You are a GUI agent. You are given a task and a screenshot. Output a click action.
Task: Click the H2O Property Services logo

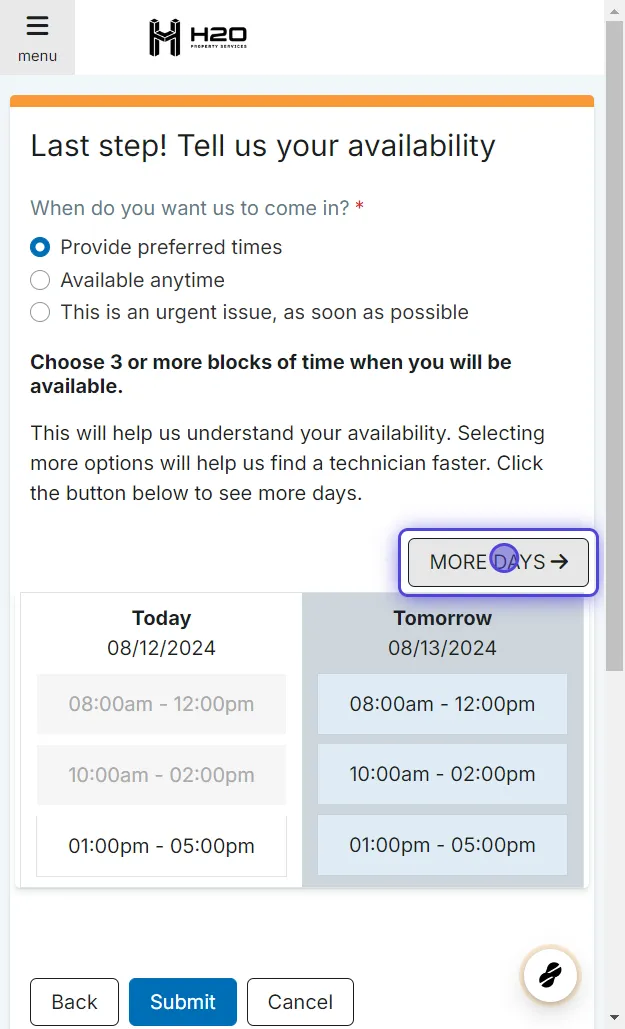(x=197, y=36)
